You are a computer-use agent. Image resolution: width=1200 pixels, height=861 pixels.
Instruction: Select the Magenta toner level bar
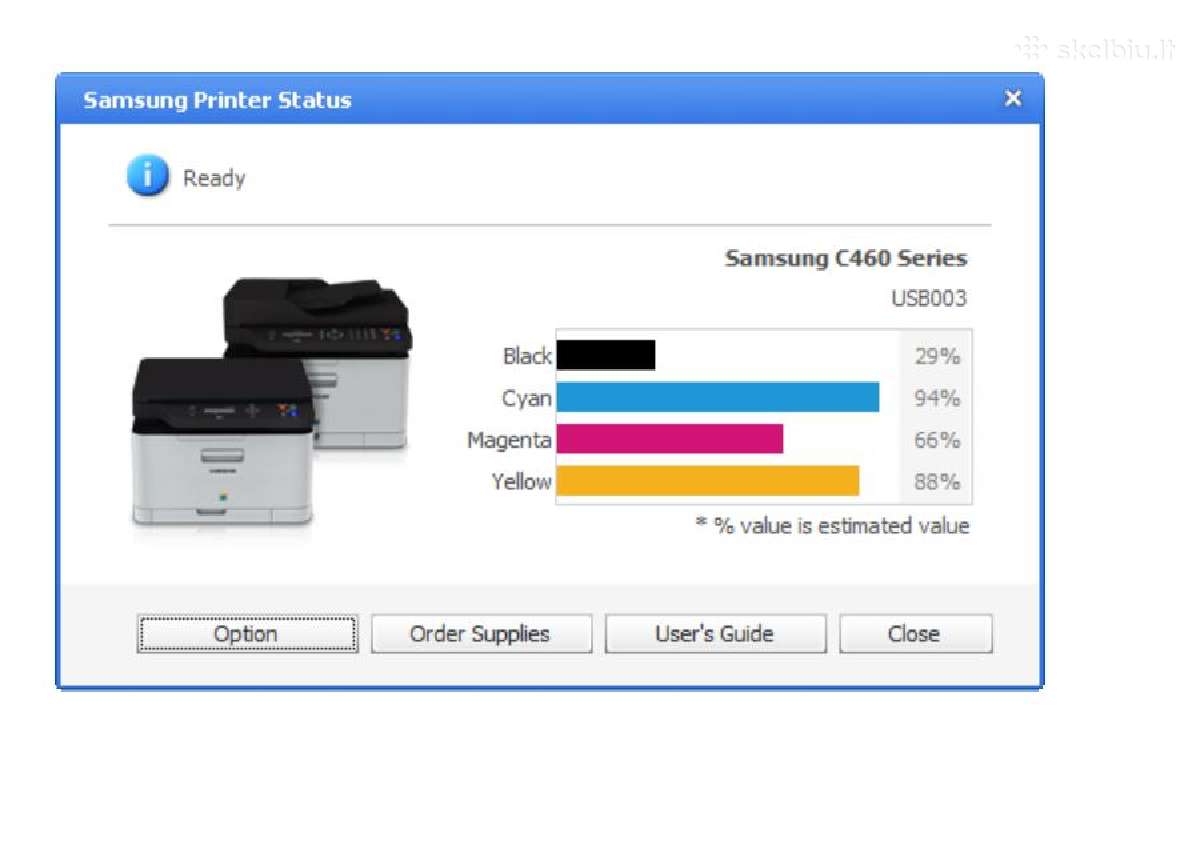[670, 439]
